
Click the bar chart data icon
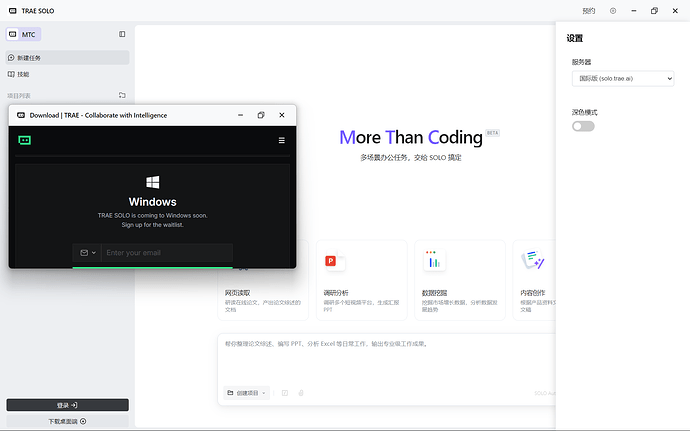(x=434, y=261)
